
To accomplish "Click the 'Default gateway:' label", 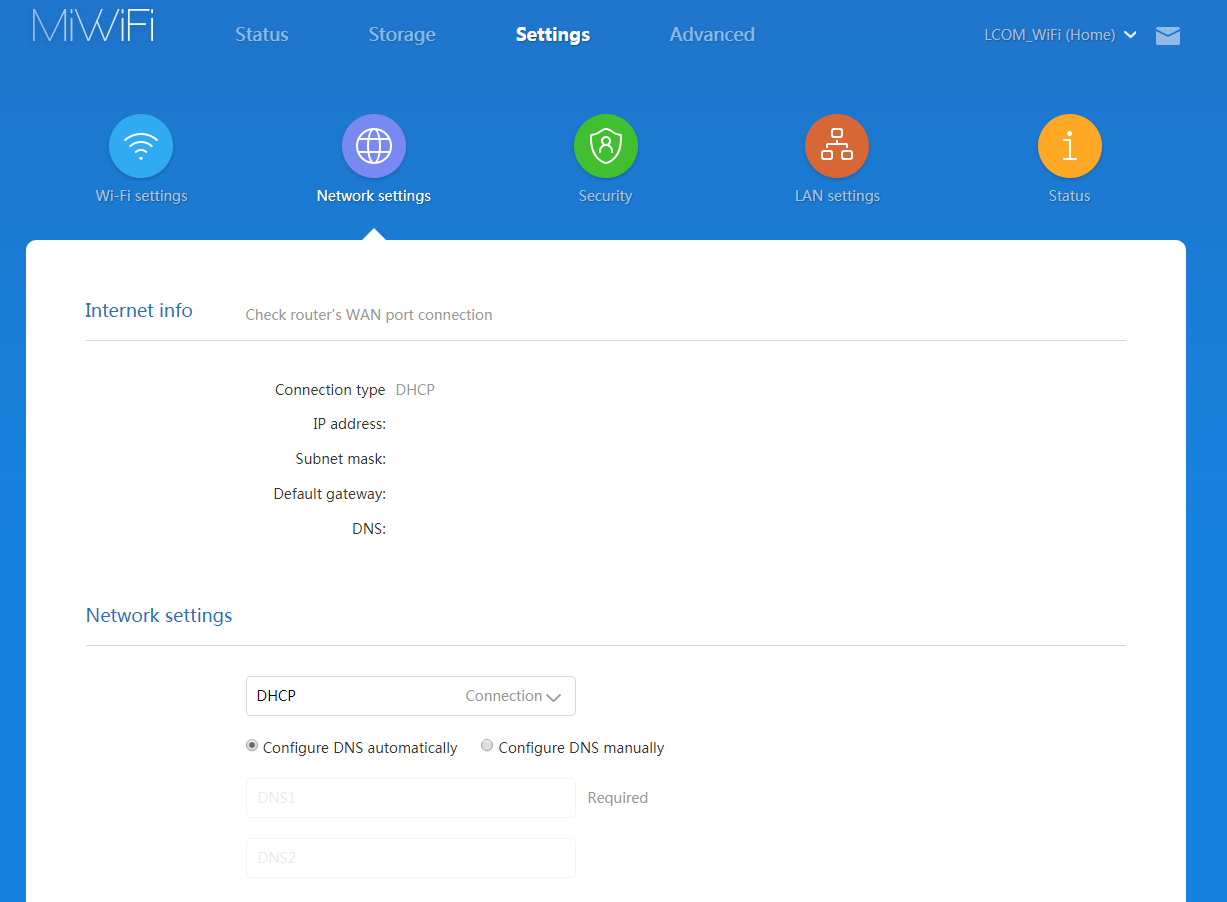I will point(330,494).
